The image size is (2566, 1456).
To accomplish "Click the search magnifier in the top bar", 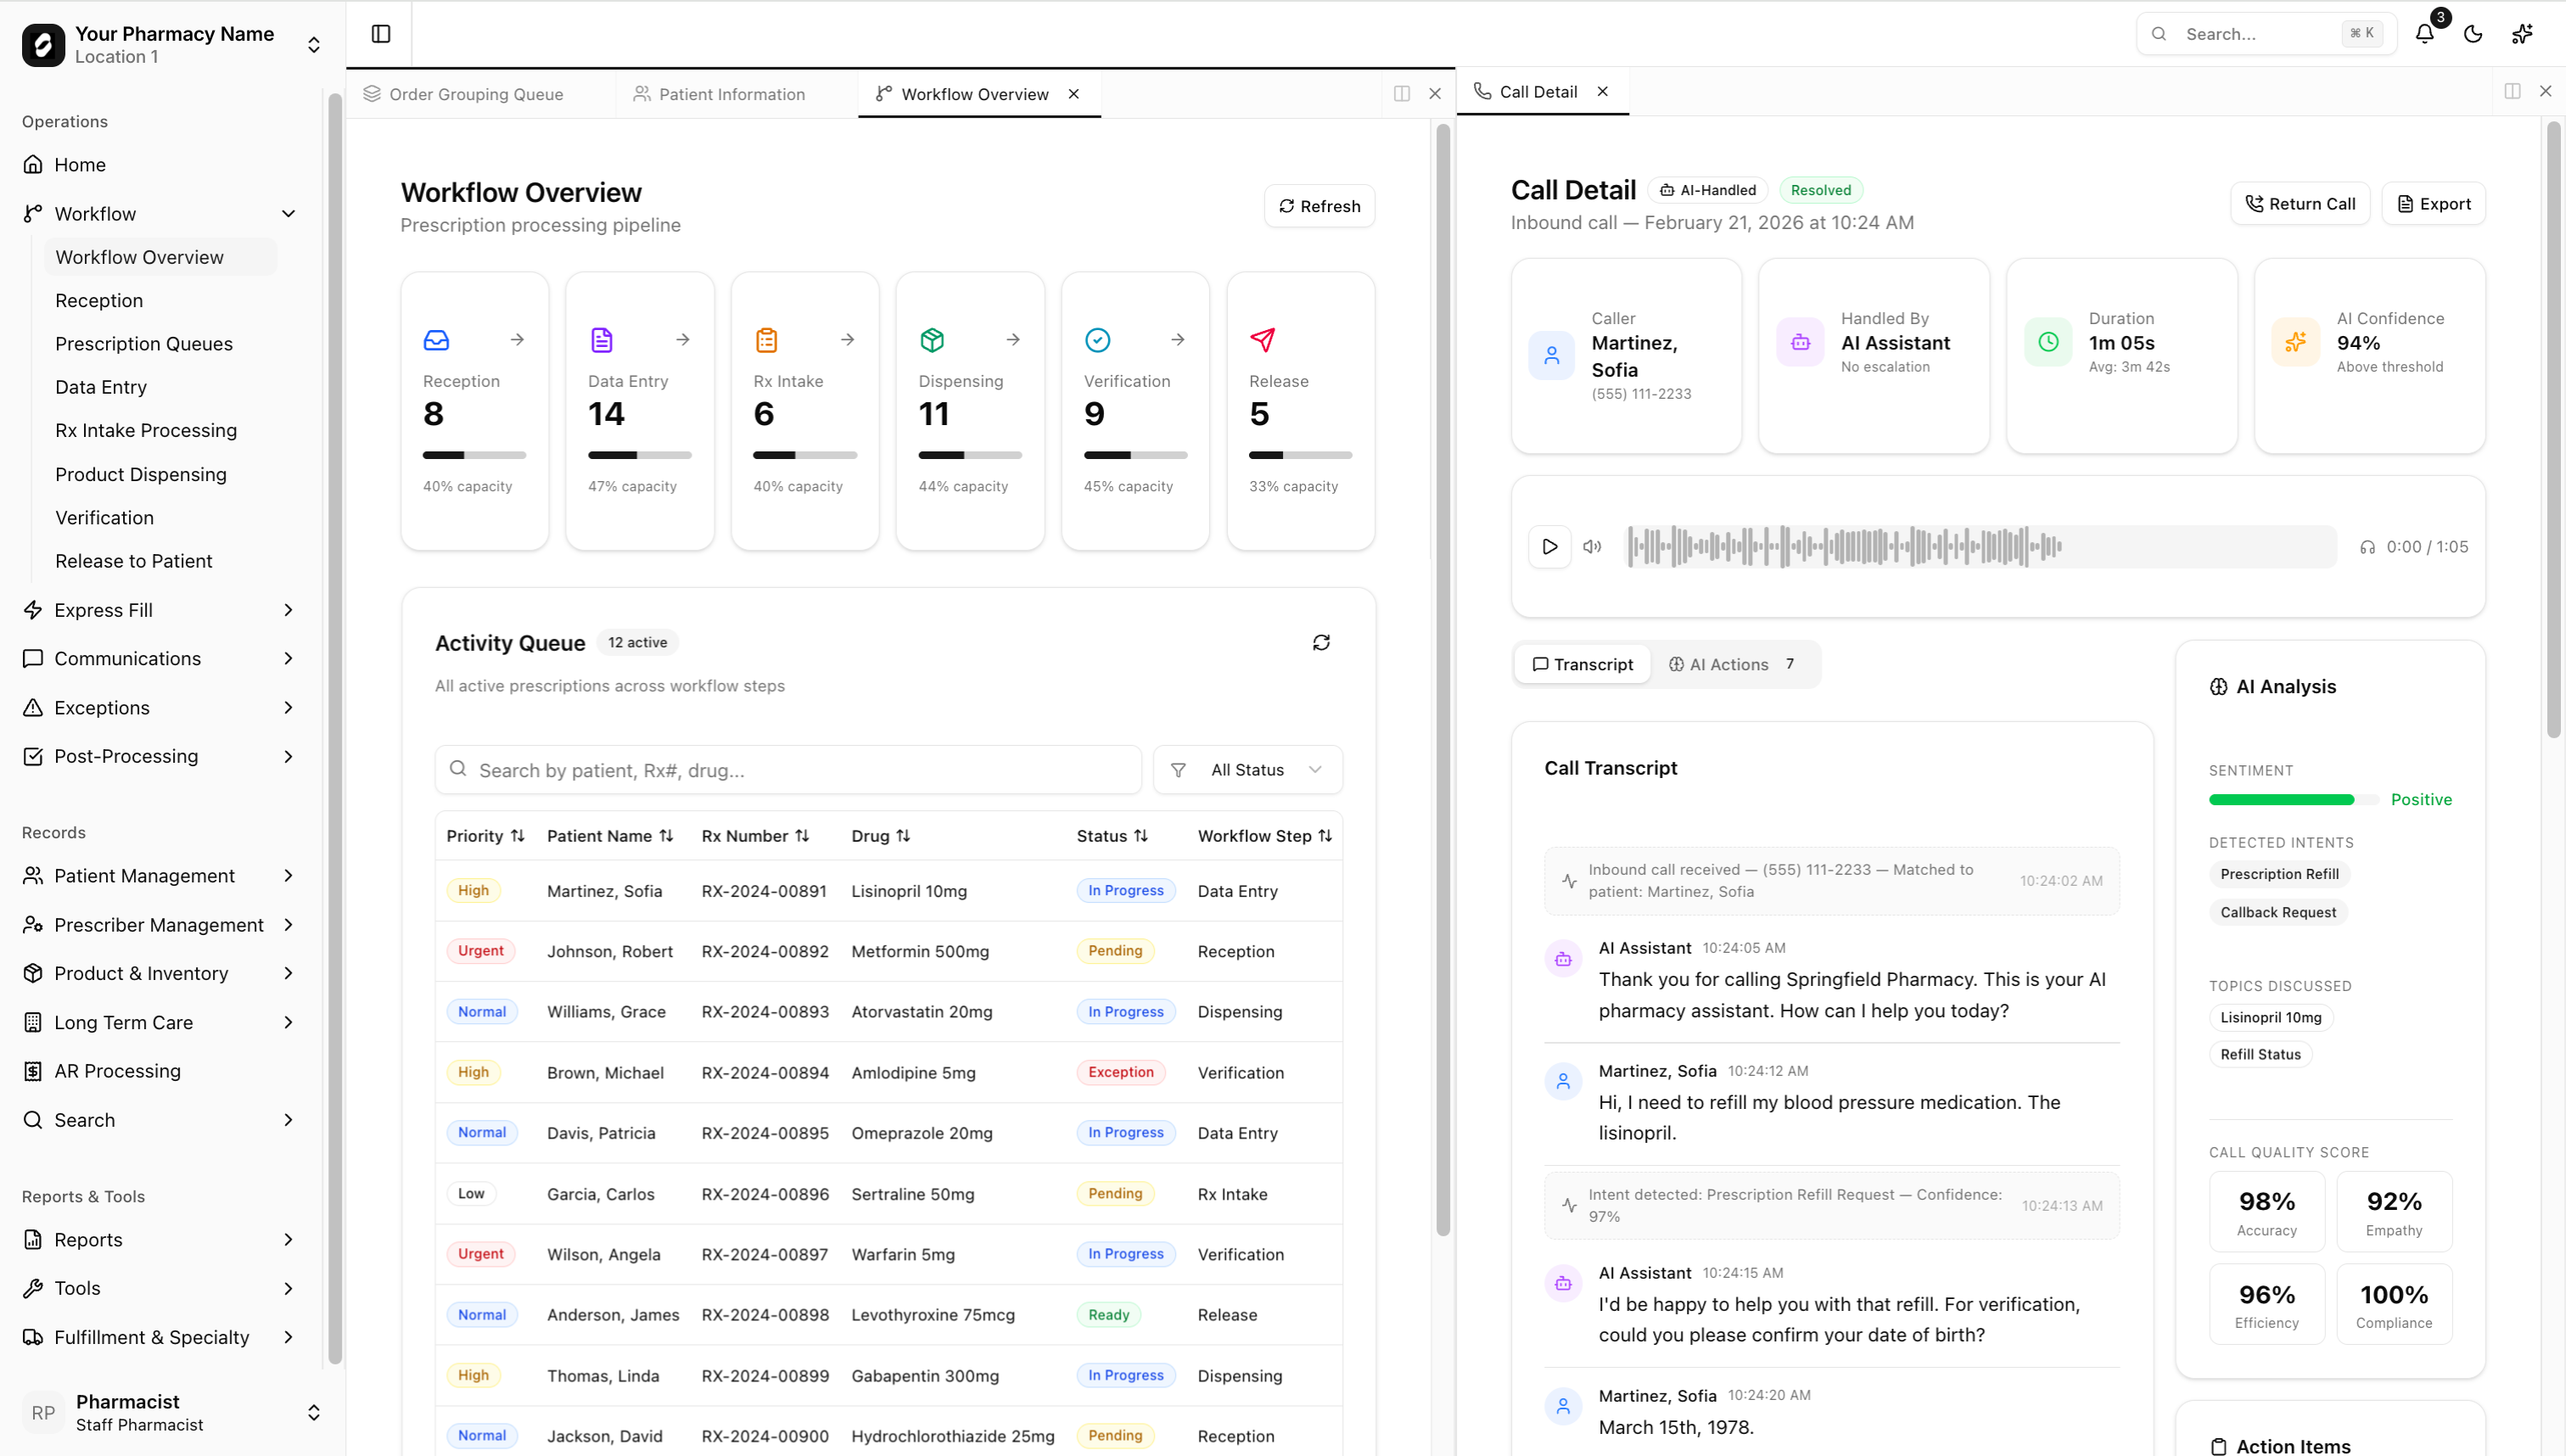I will pos(2160,33).
